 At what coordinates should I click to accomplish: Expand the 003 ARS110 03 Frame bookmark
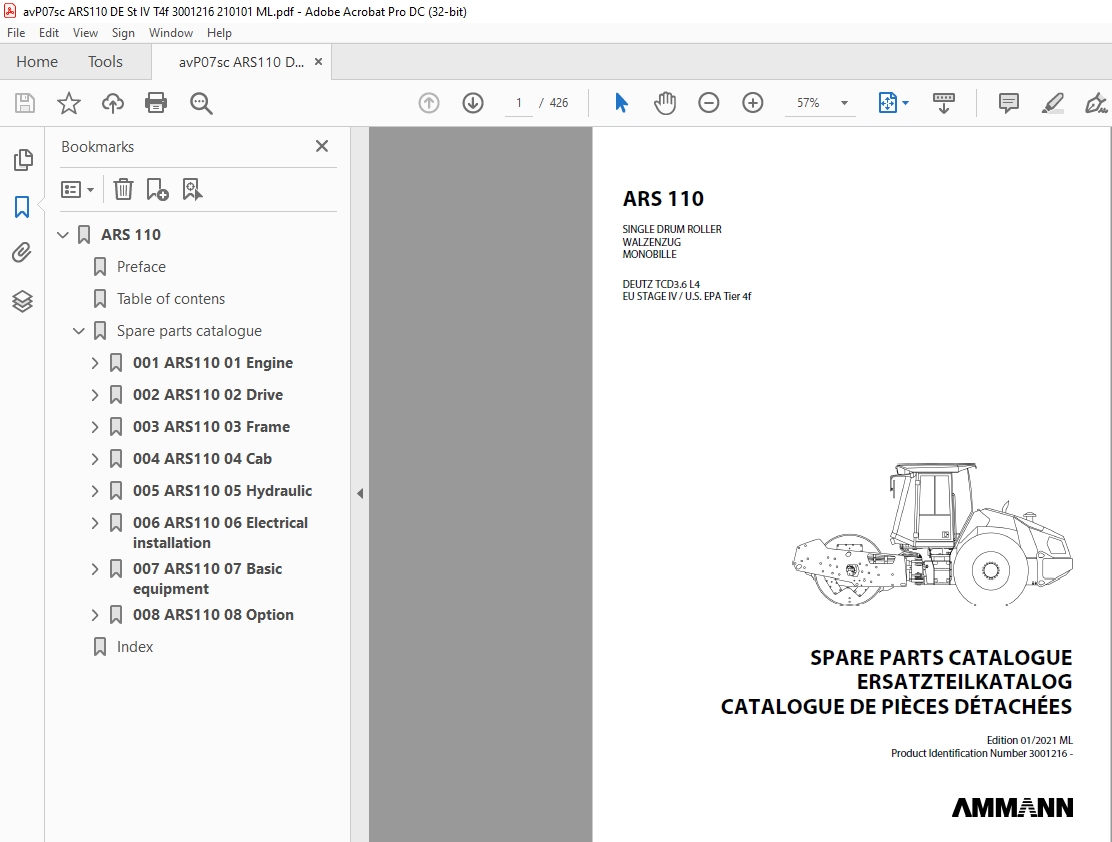coord(95,427)
